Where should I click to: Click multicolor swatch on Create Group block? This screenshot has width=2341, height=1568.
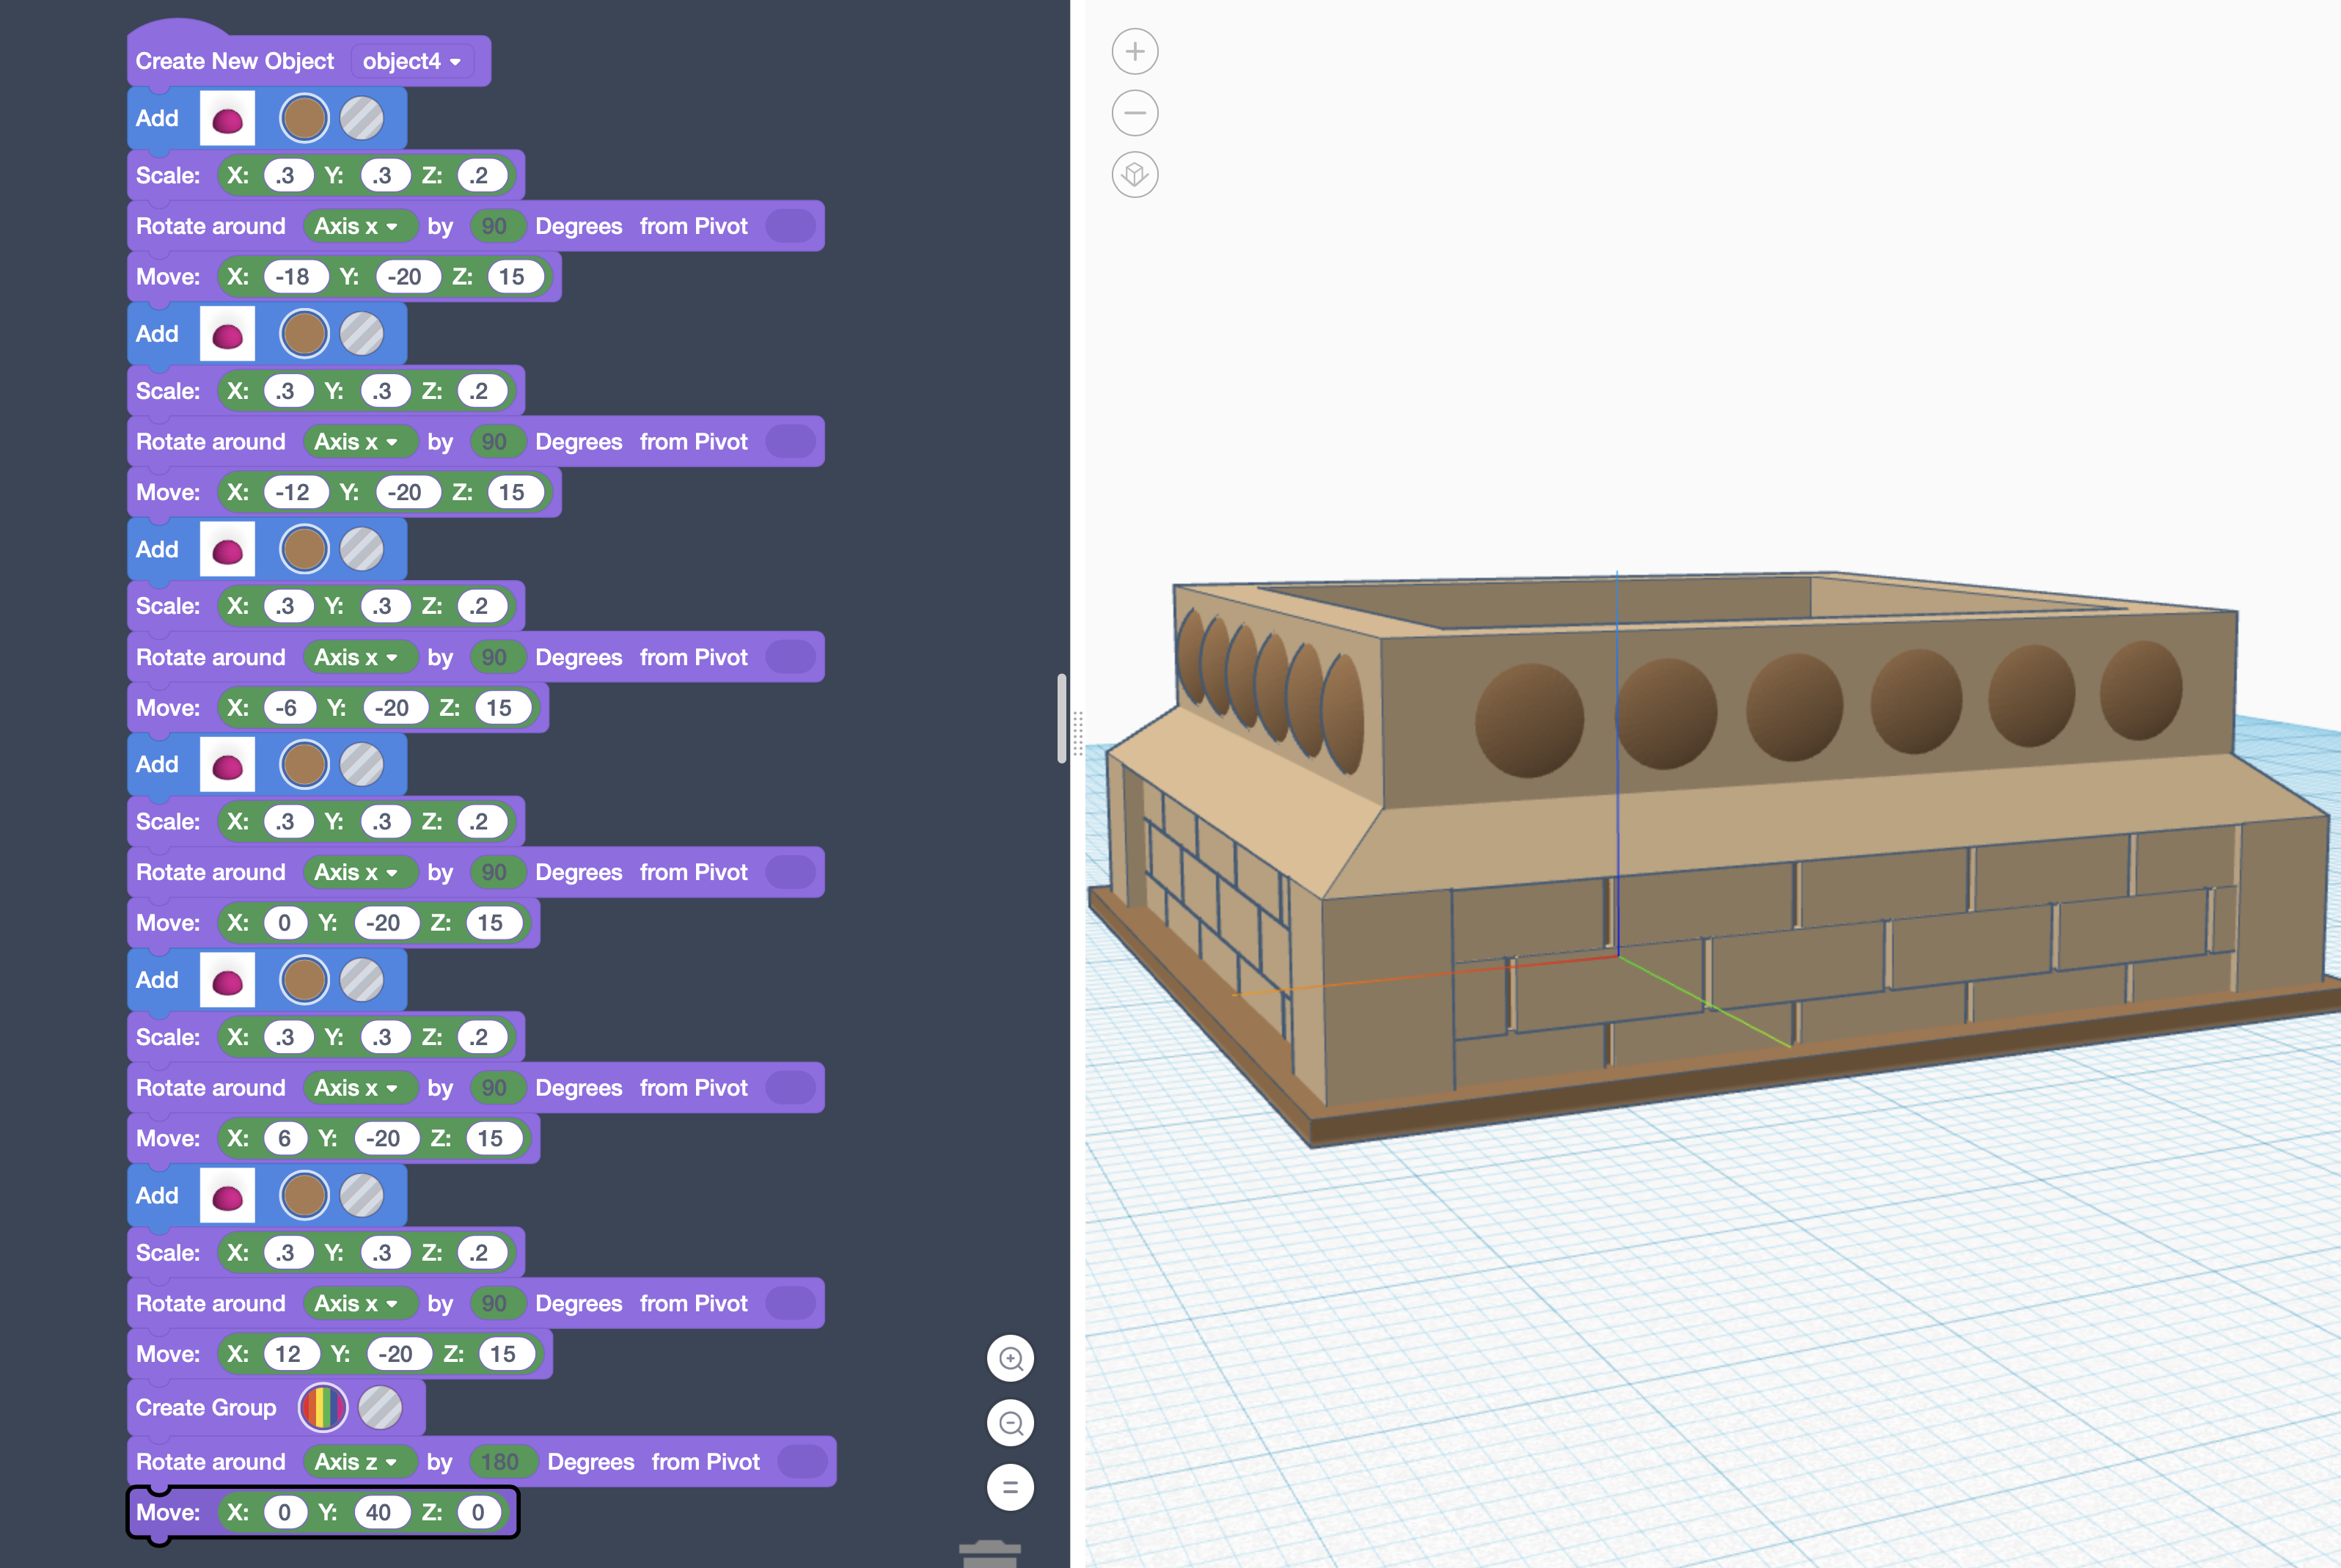323,1408
